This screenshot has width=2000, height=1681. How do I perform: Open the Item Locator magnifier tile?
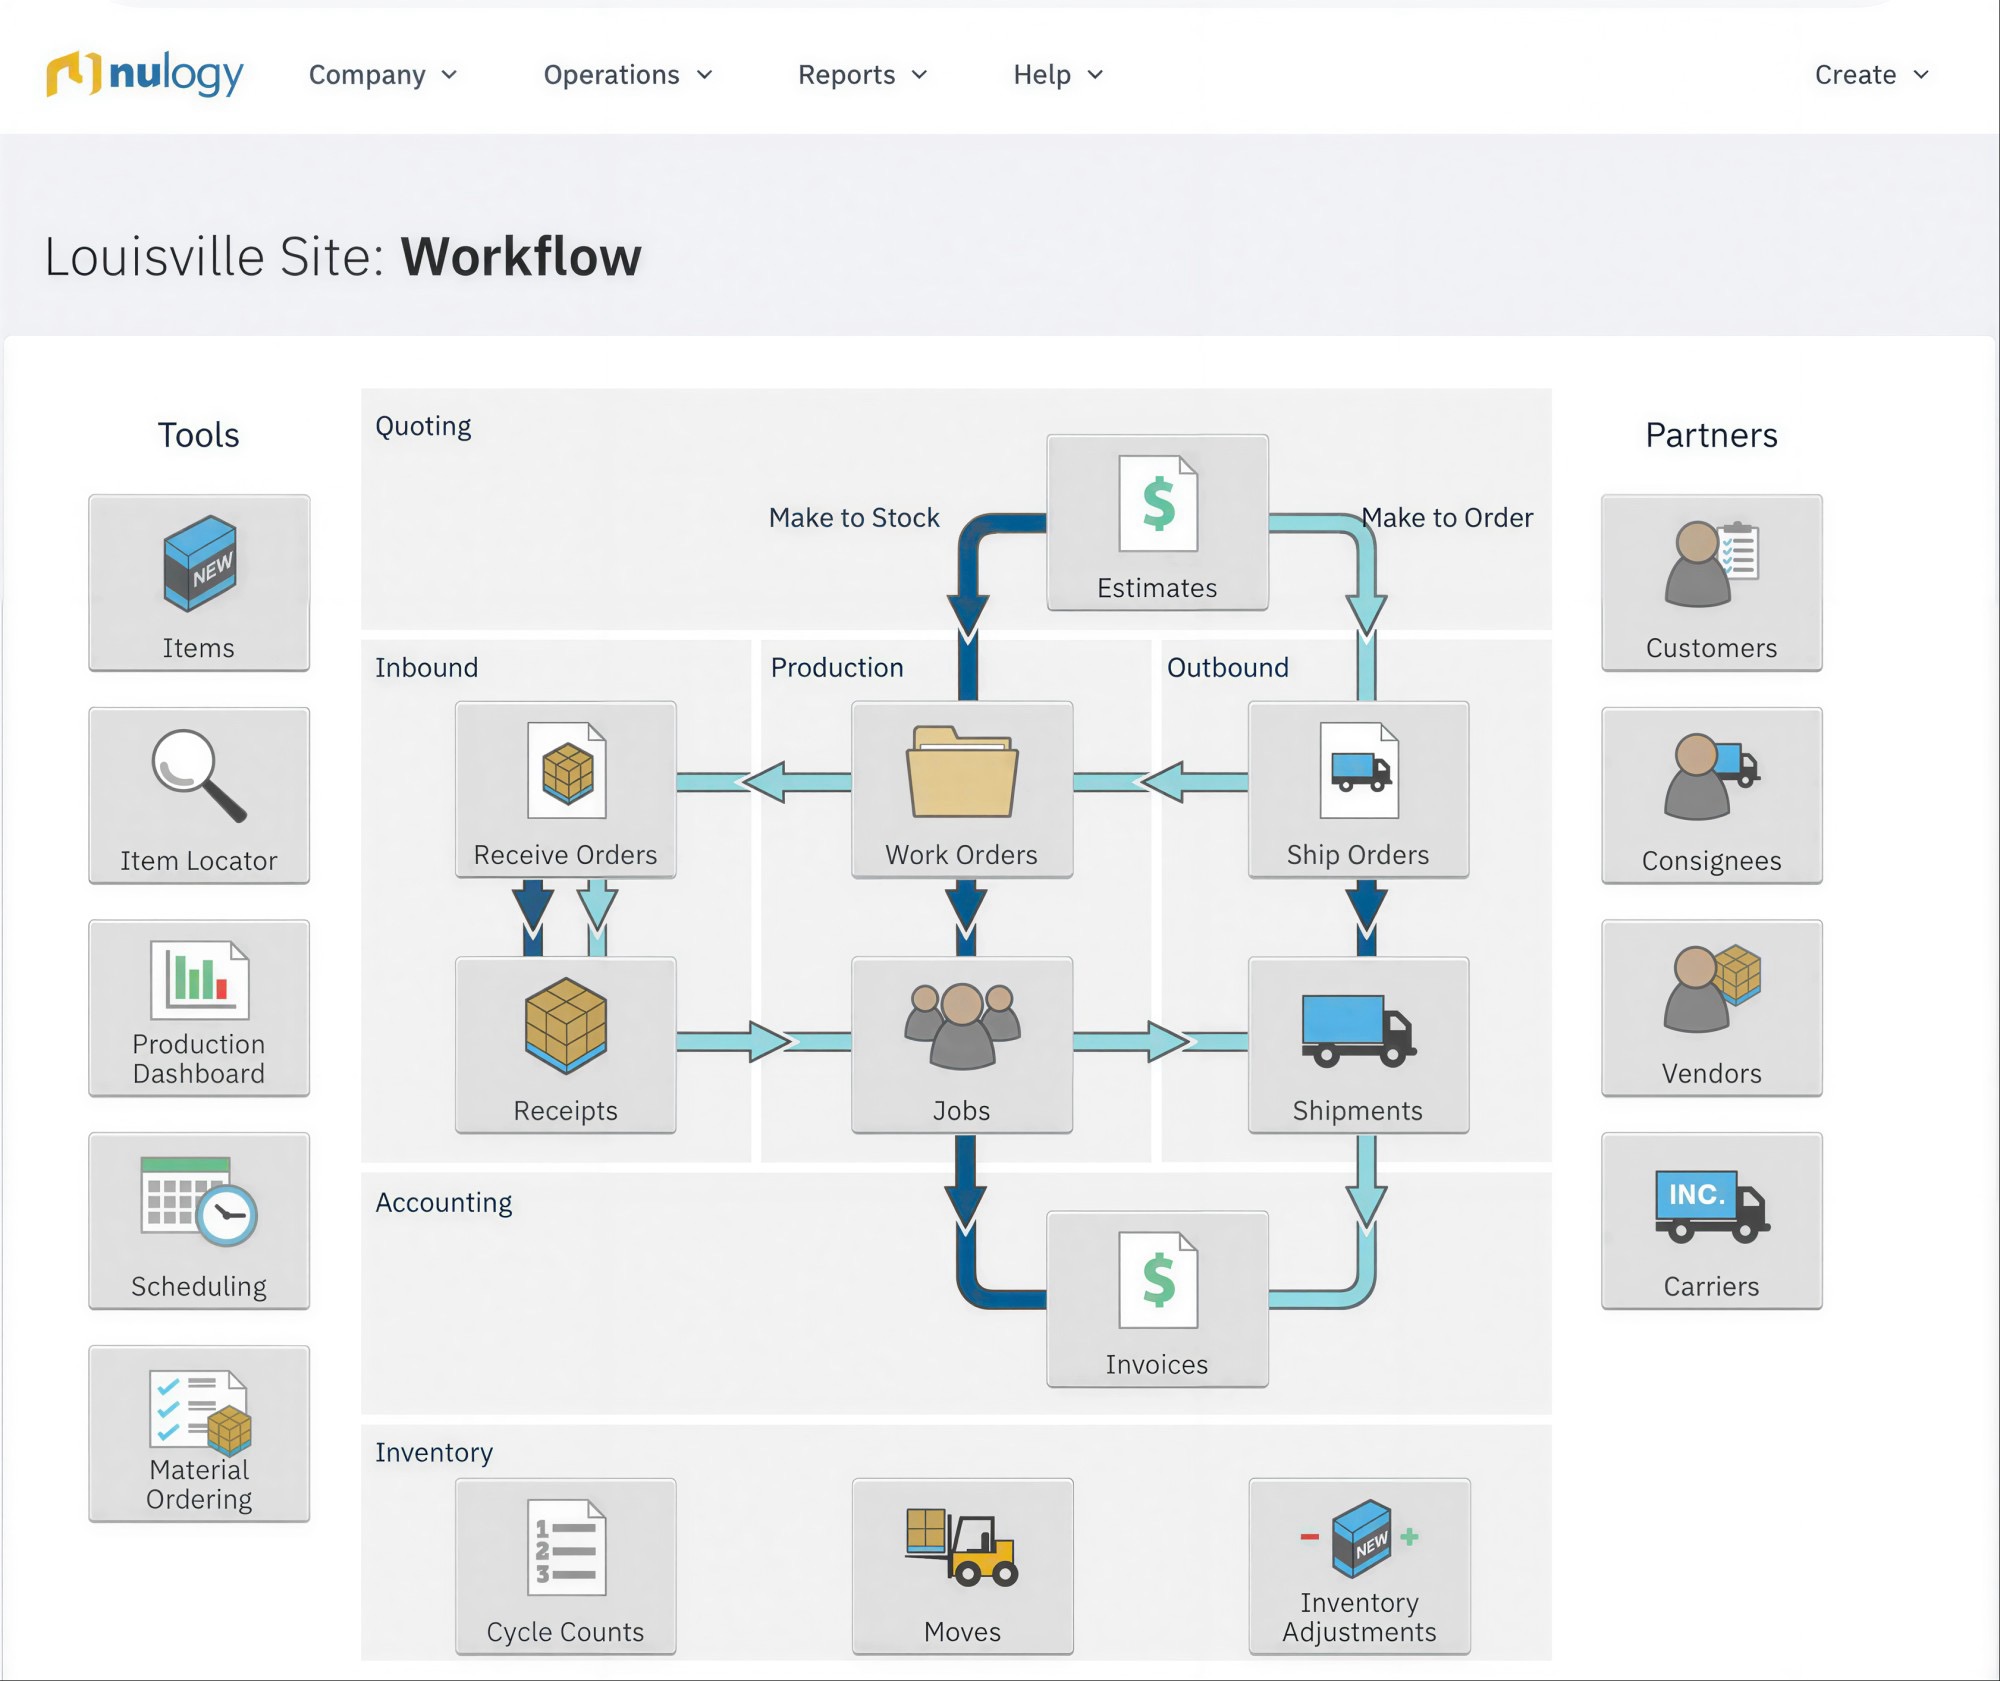[x=199, y=796]
